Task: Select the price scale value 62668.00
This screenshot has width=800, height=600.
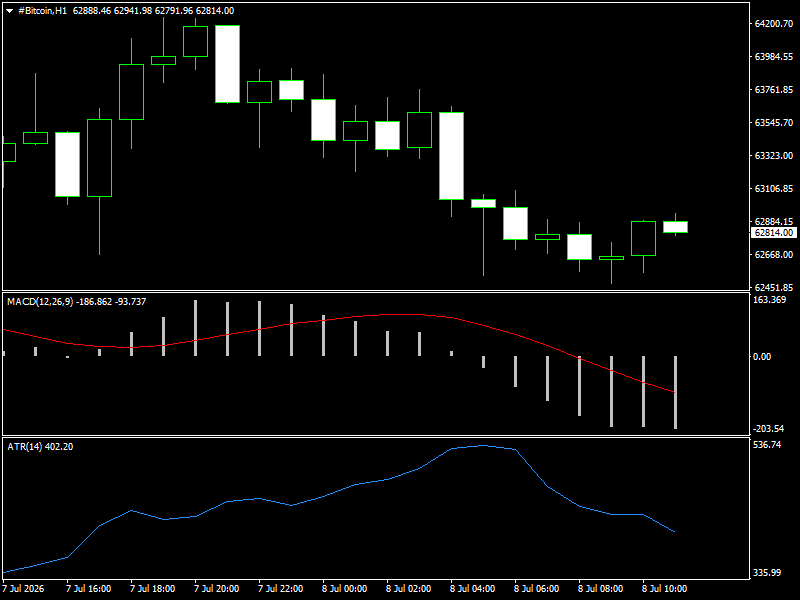Action: [x=773, y=255]
